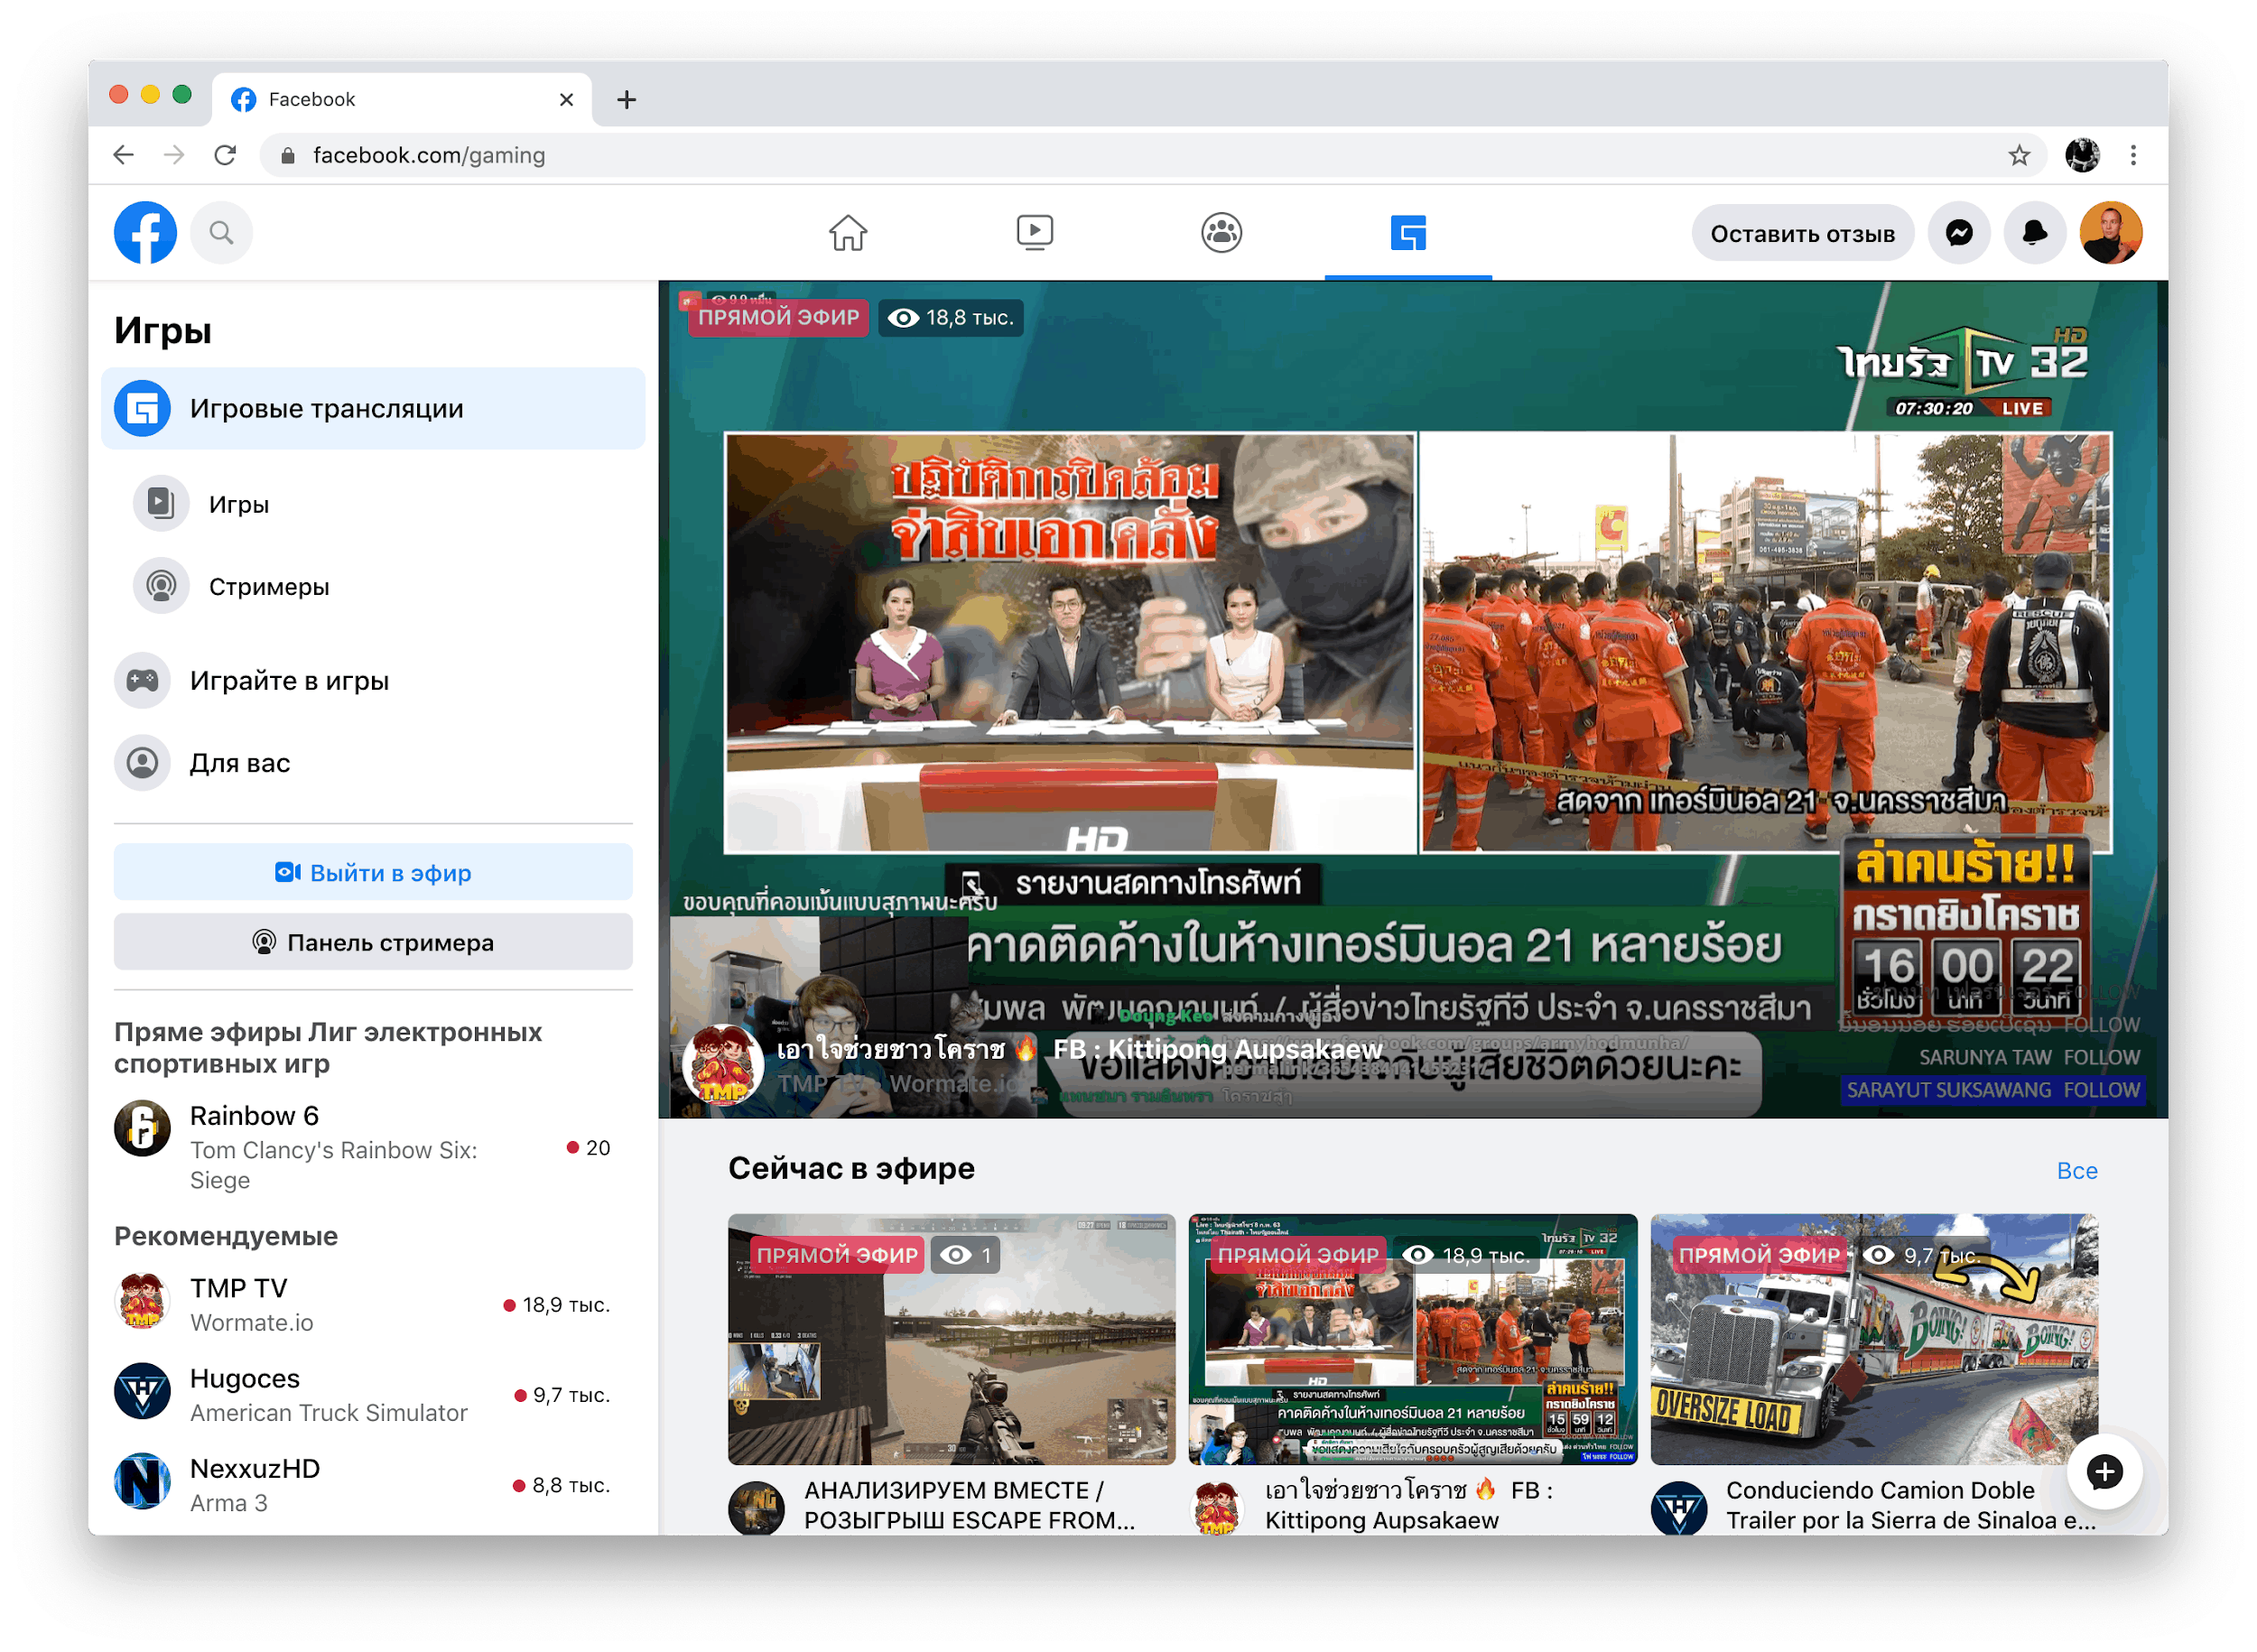This screenshot has width=2257, height=1652.
Task: Click the Hugoces avatar under truck stream
Action: click(x=1677, y=1508)
